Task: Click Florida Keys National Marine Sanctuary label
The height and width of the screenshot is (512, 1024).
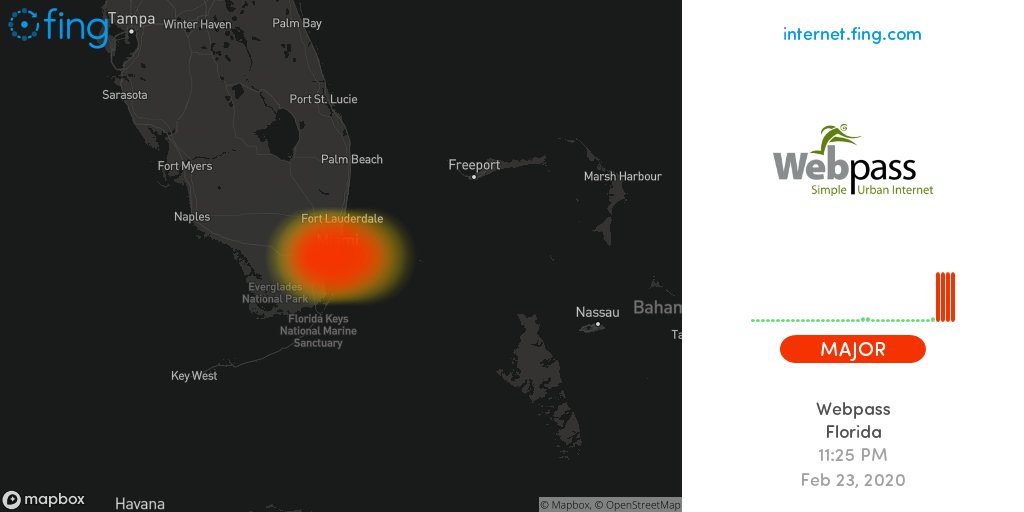Action: point(318,331)
